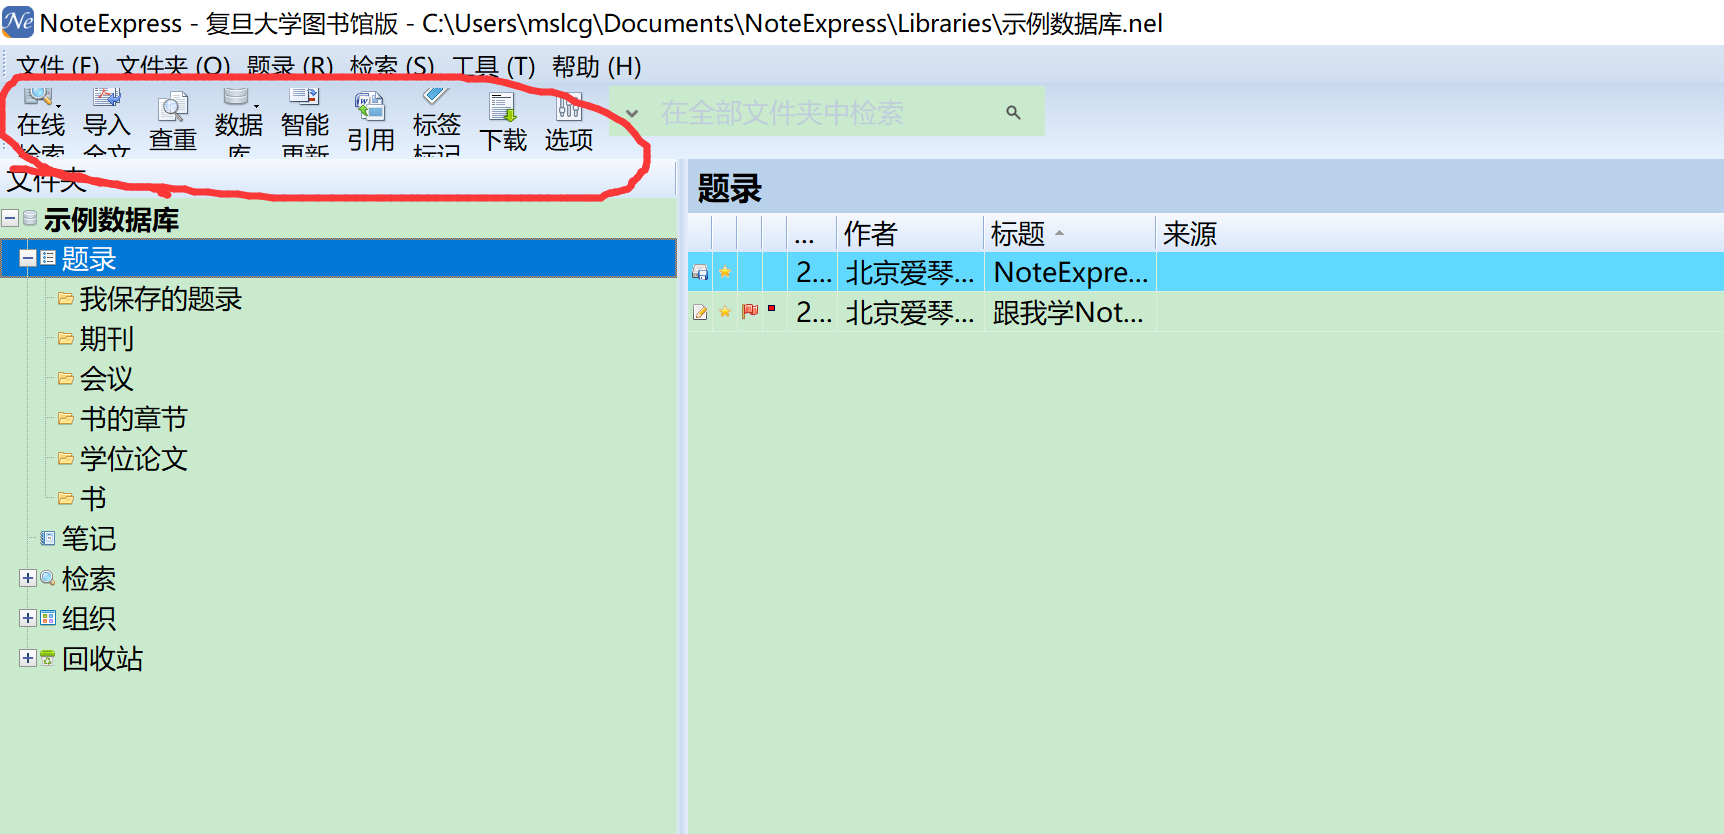Open the 检索 (S) menu
Screen dimensions: 1724x834
click(x=392, y=66)
